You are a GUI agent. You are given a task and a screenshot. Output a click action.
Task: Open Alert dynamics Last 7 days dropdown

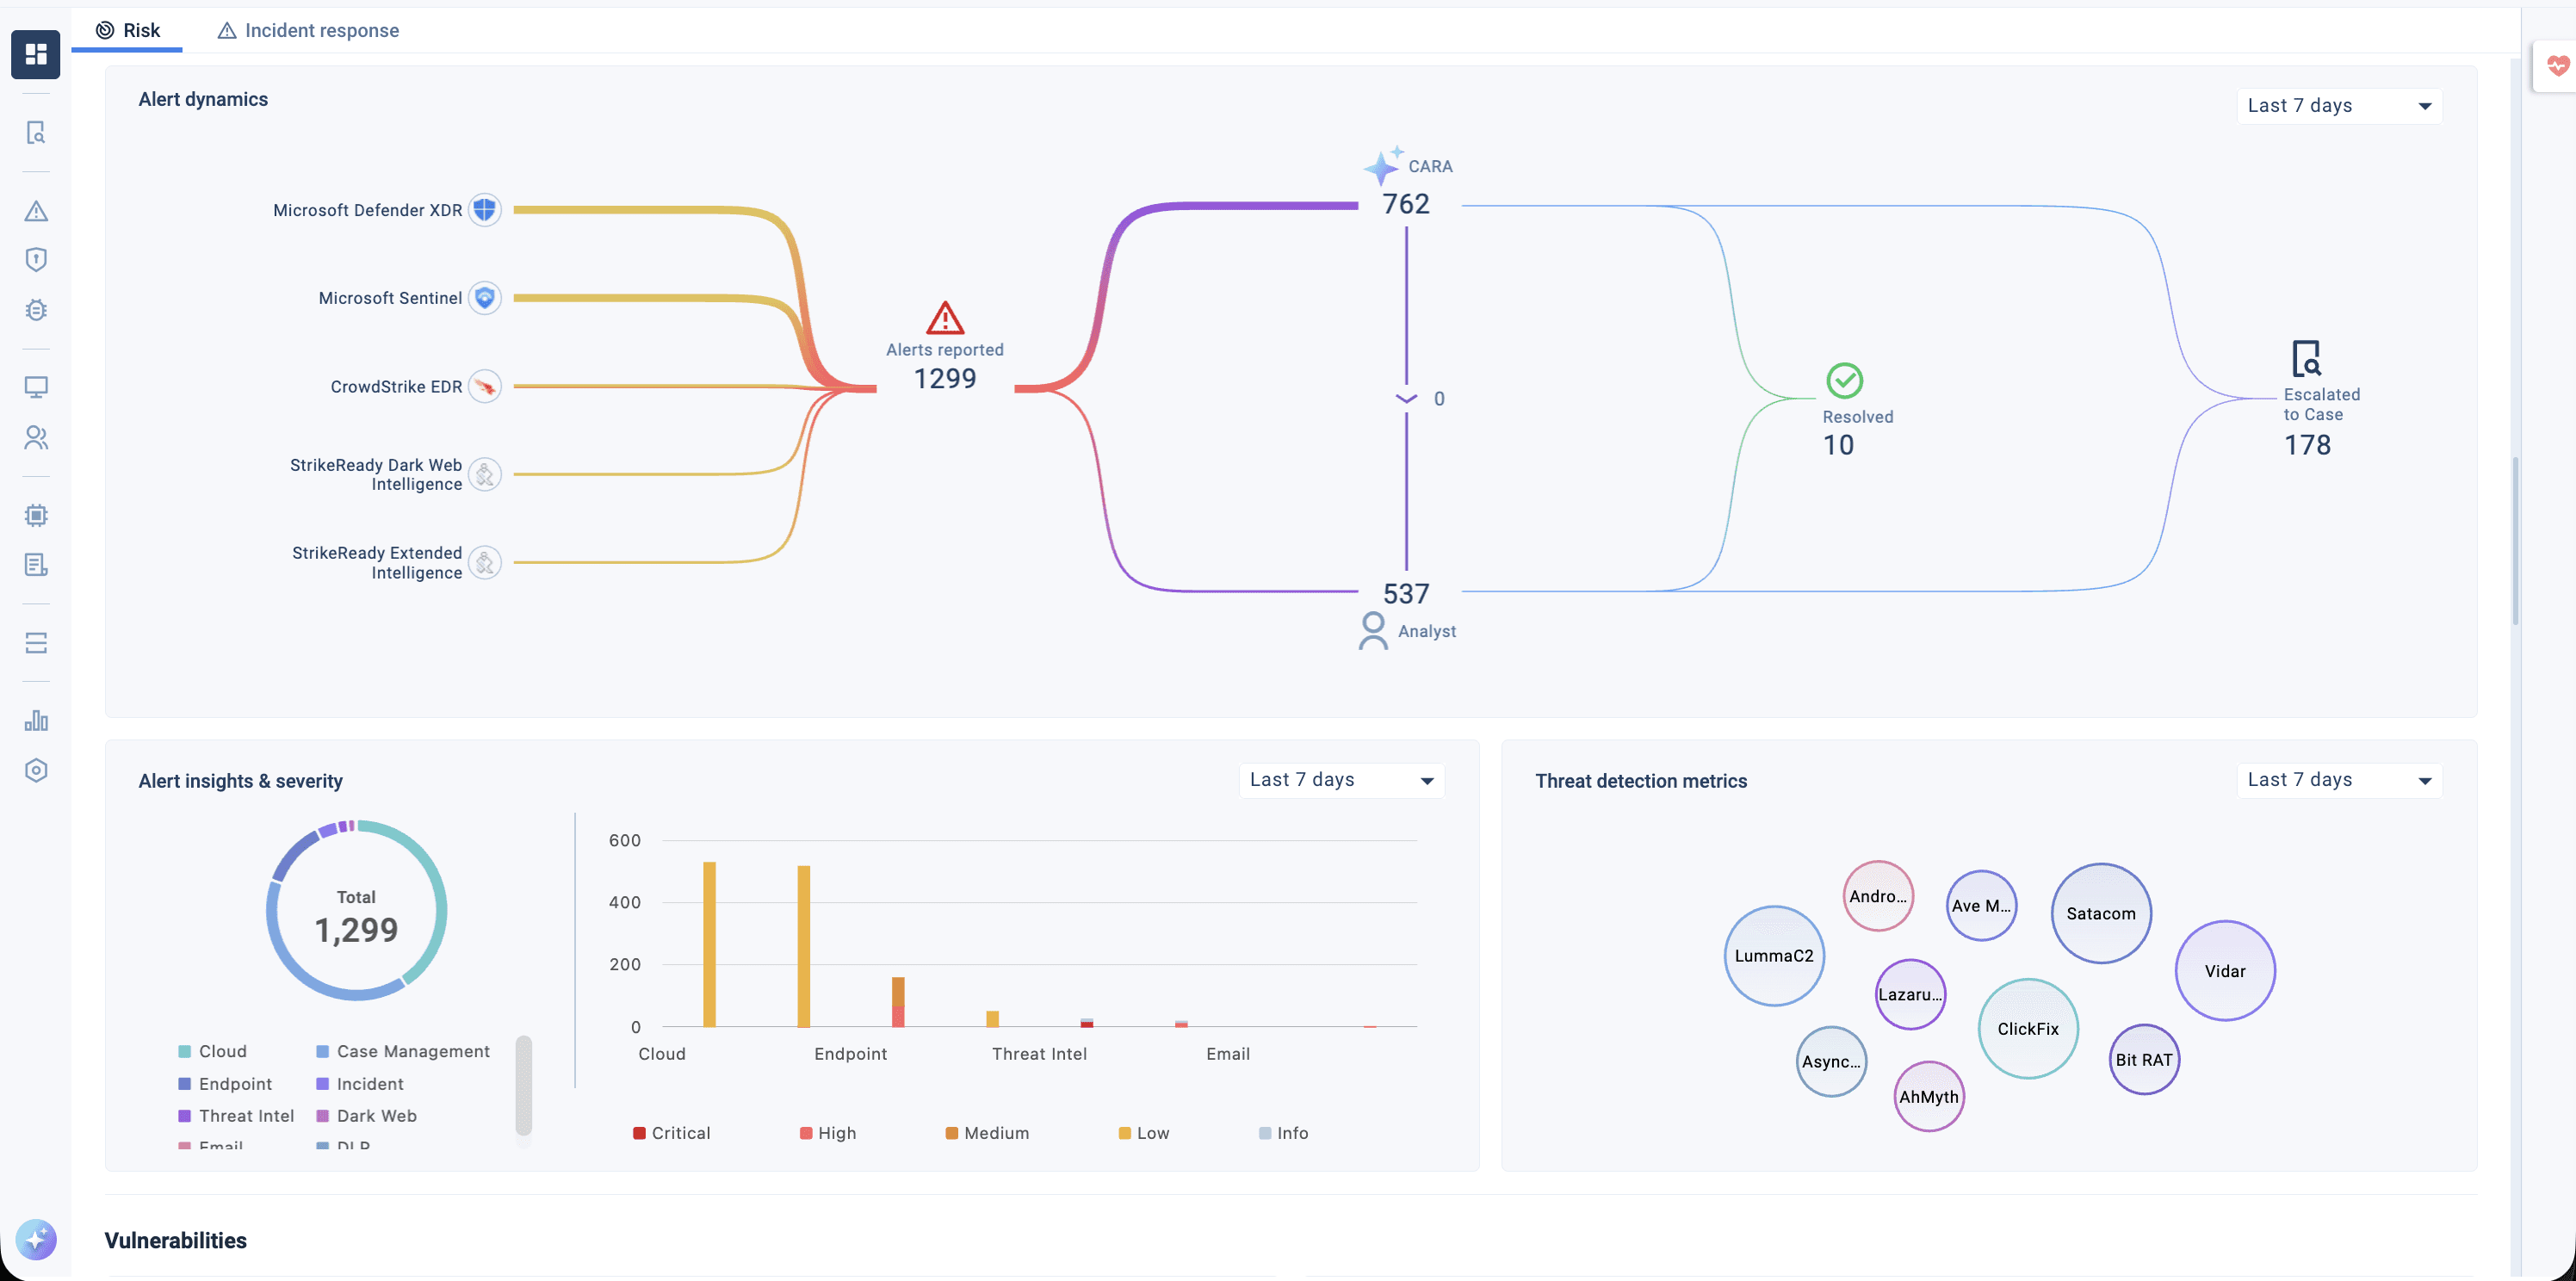(2339, 106)
